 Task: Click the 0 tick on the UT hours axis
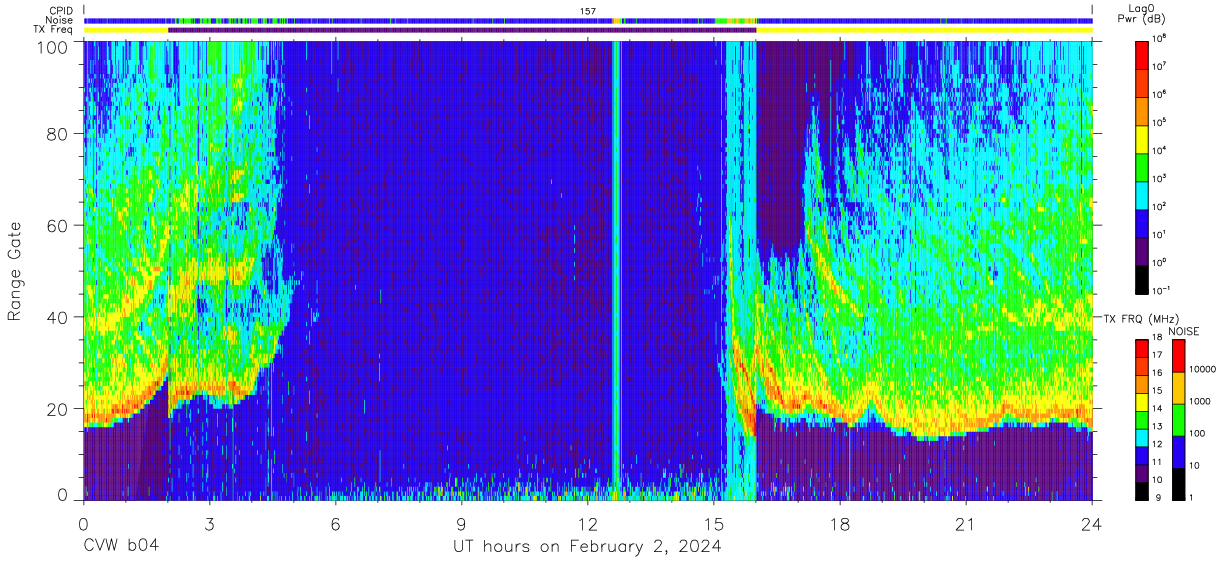pyautogui.click(x=83, y=523)
